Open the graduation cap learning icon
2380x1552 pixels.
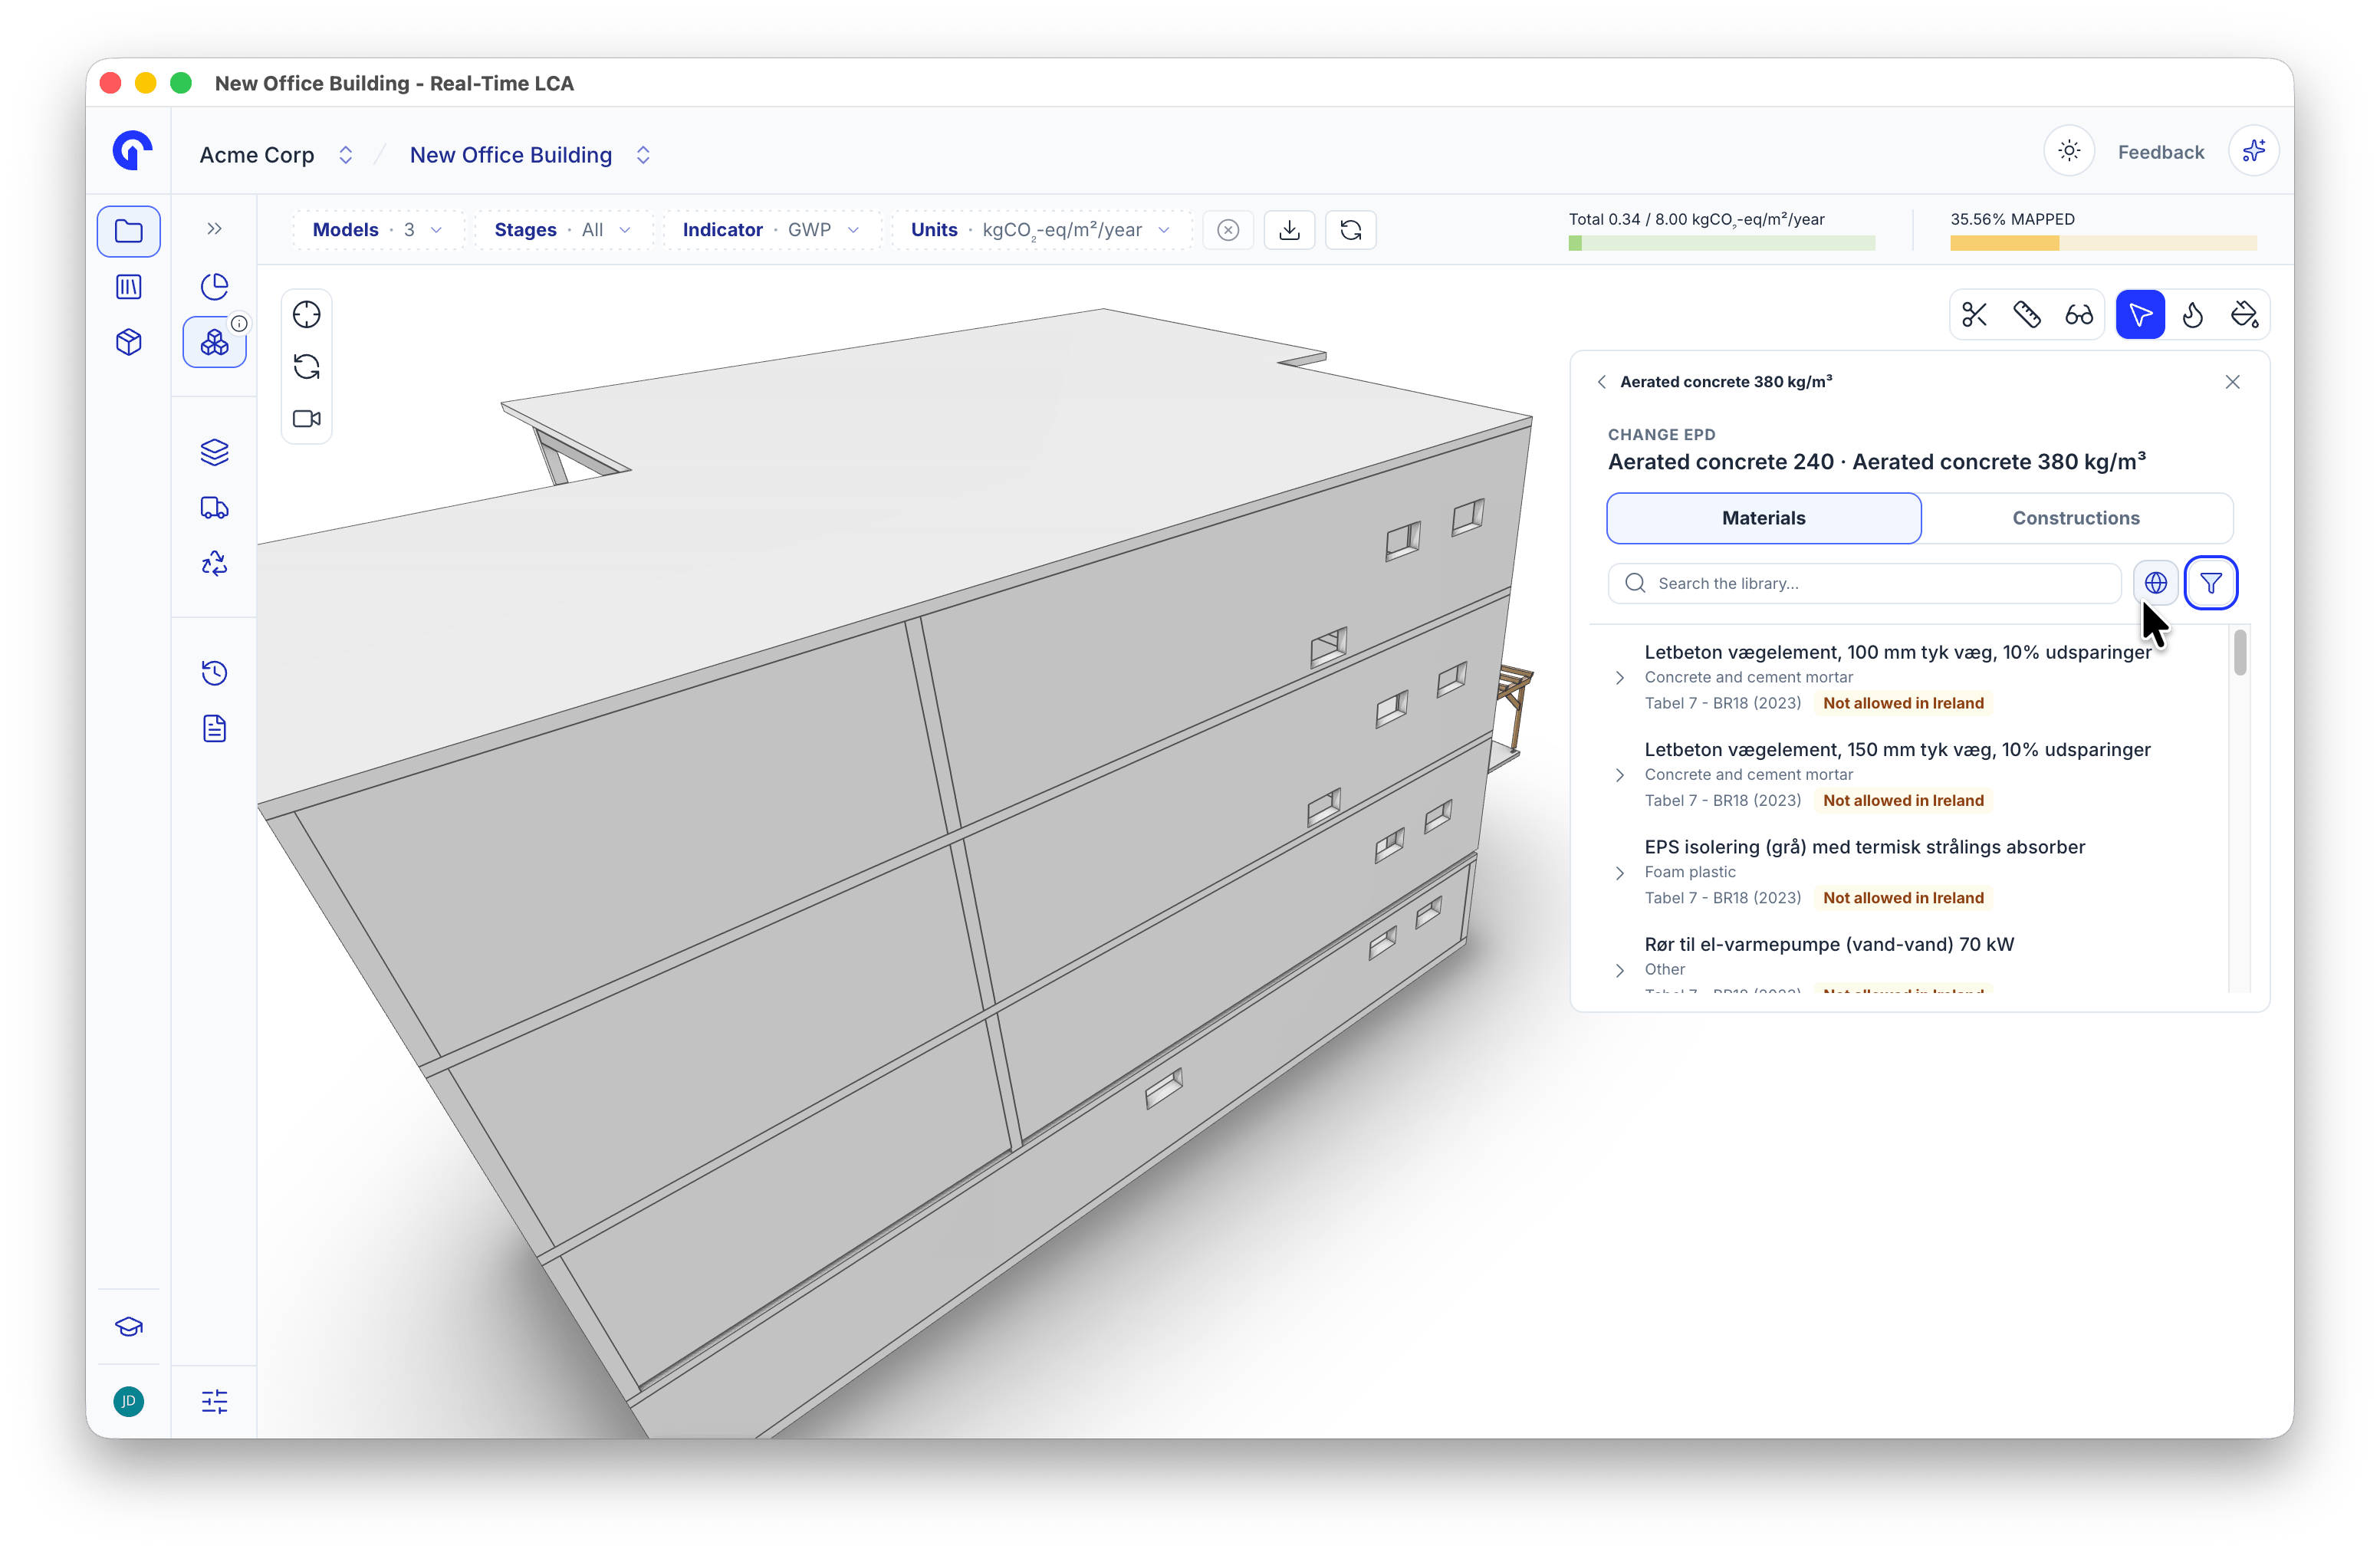pos(129,1327)
